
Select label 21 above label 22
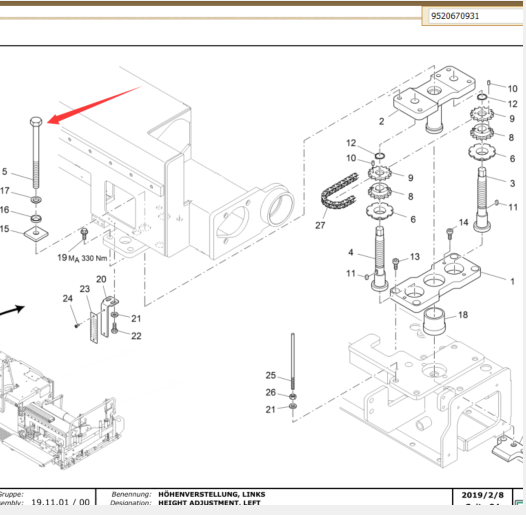tap(136, 318)
